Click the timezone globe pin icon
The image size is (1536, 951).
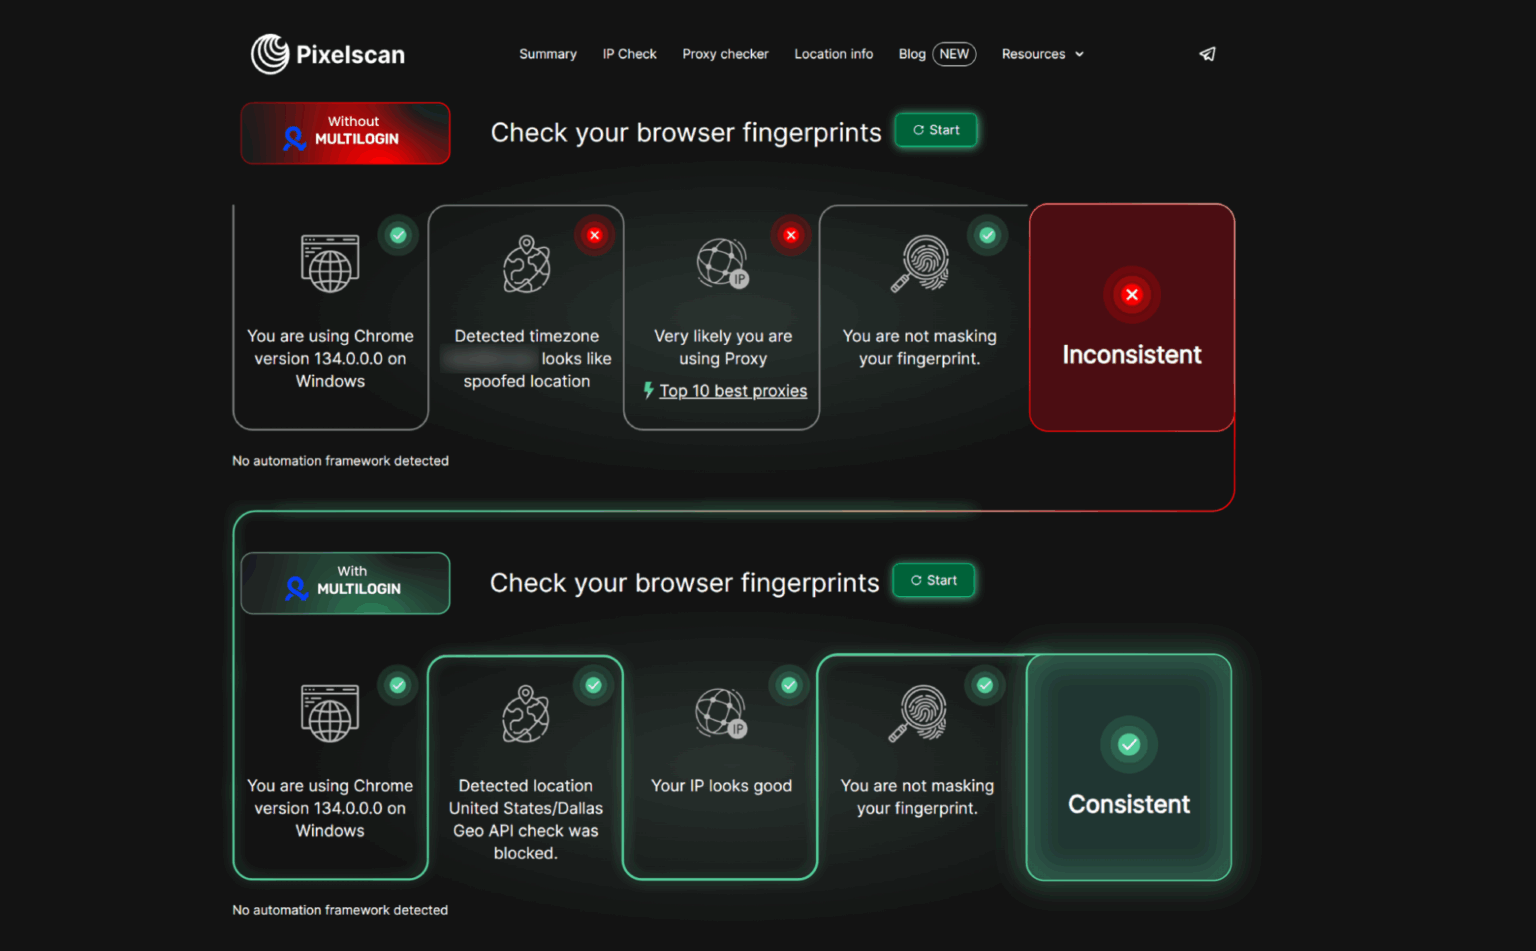(x=526, y=263)
